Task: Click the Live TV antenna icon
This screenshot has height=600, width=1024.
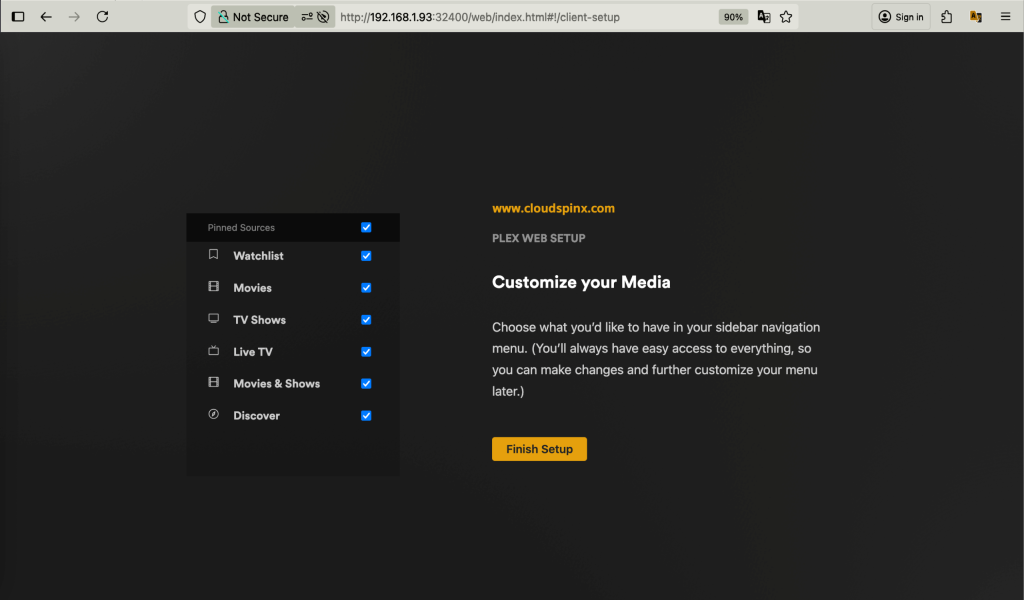Action: tap(212, 351)
